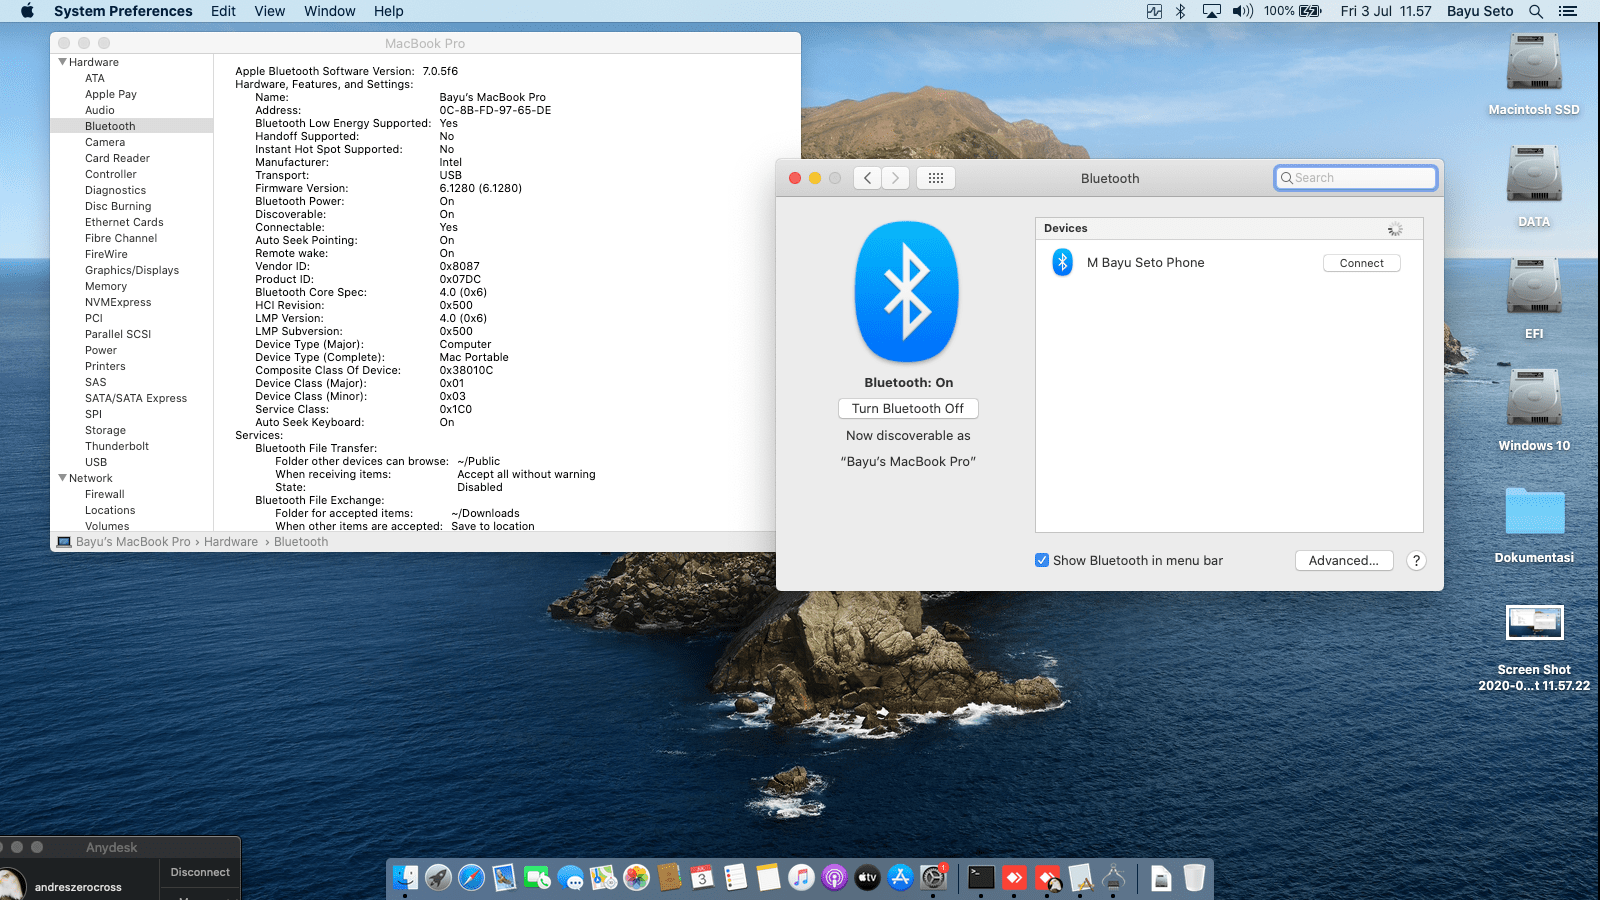Select USB in the Hardware list

point(96,462)
